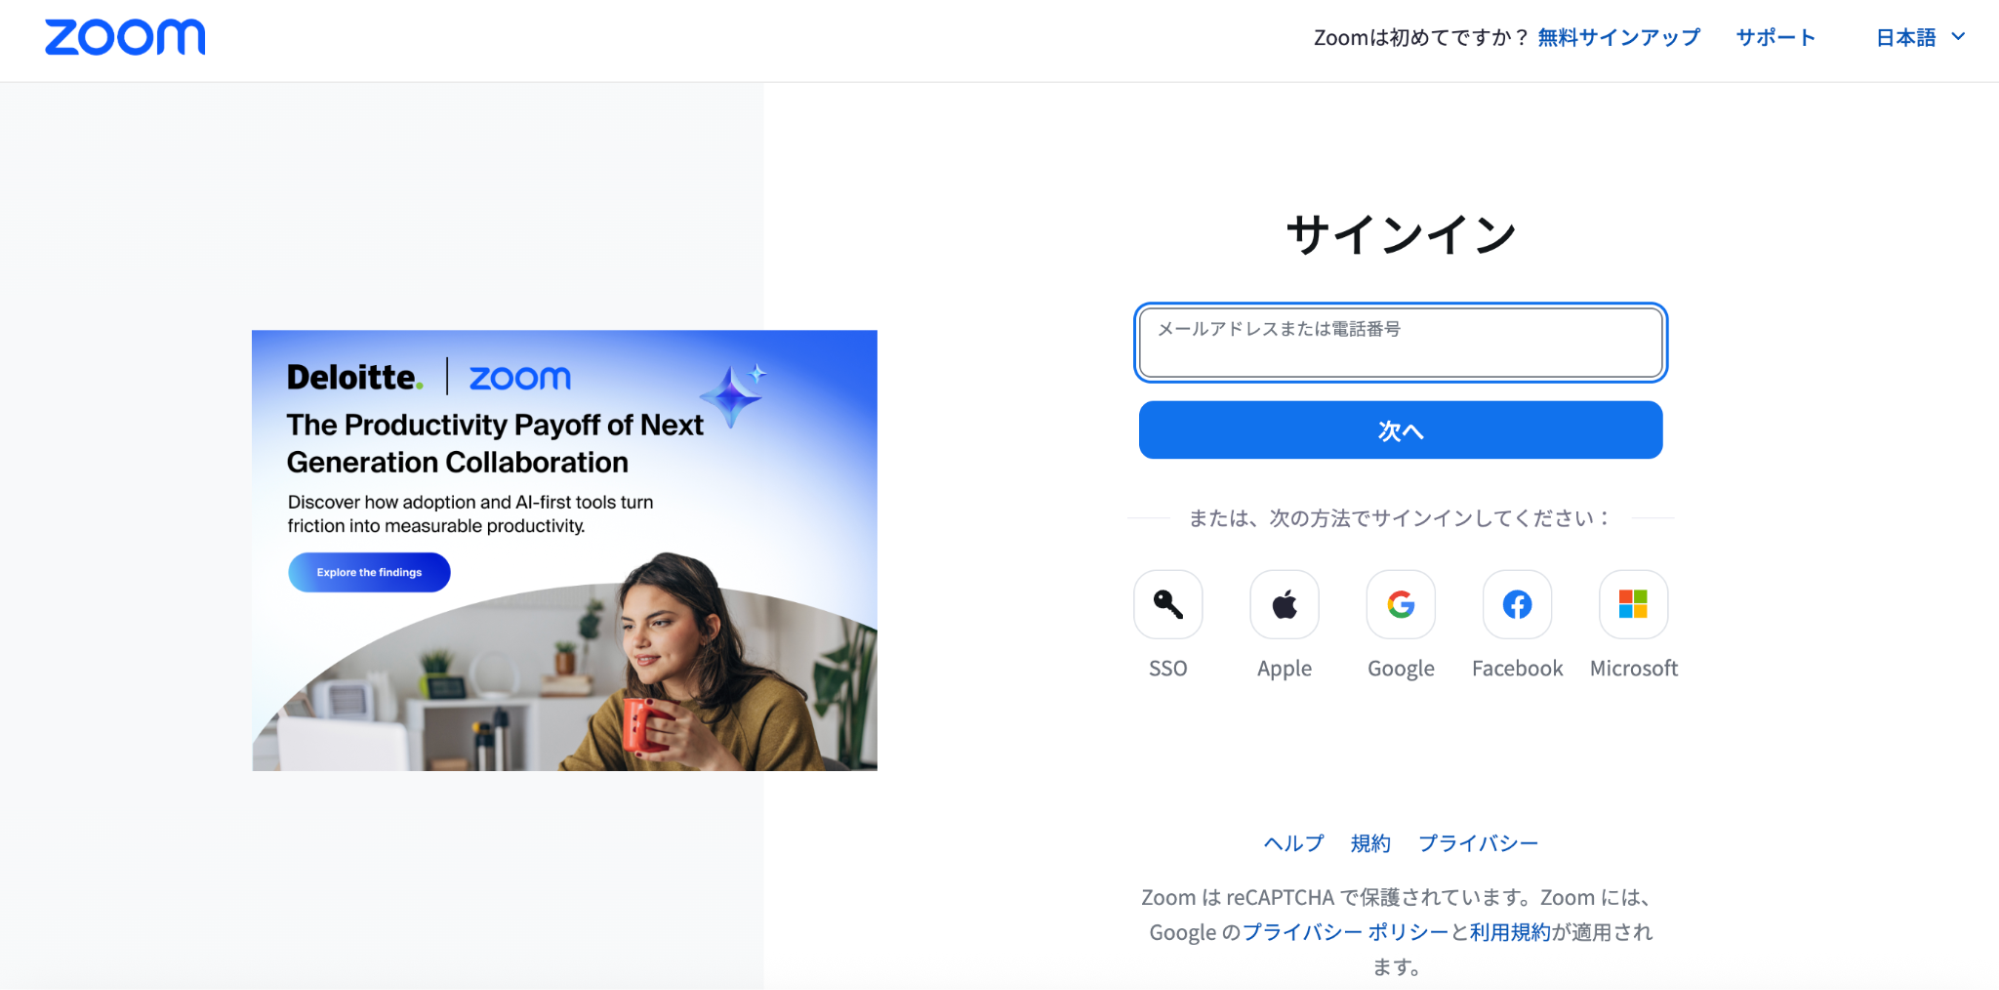The width and height of the screenshot is (1999, 990).
Task: Sign in with the Google icon
Action: tap(1400, 604)
